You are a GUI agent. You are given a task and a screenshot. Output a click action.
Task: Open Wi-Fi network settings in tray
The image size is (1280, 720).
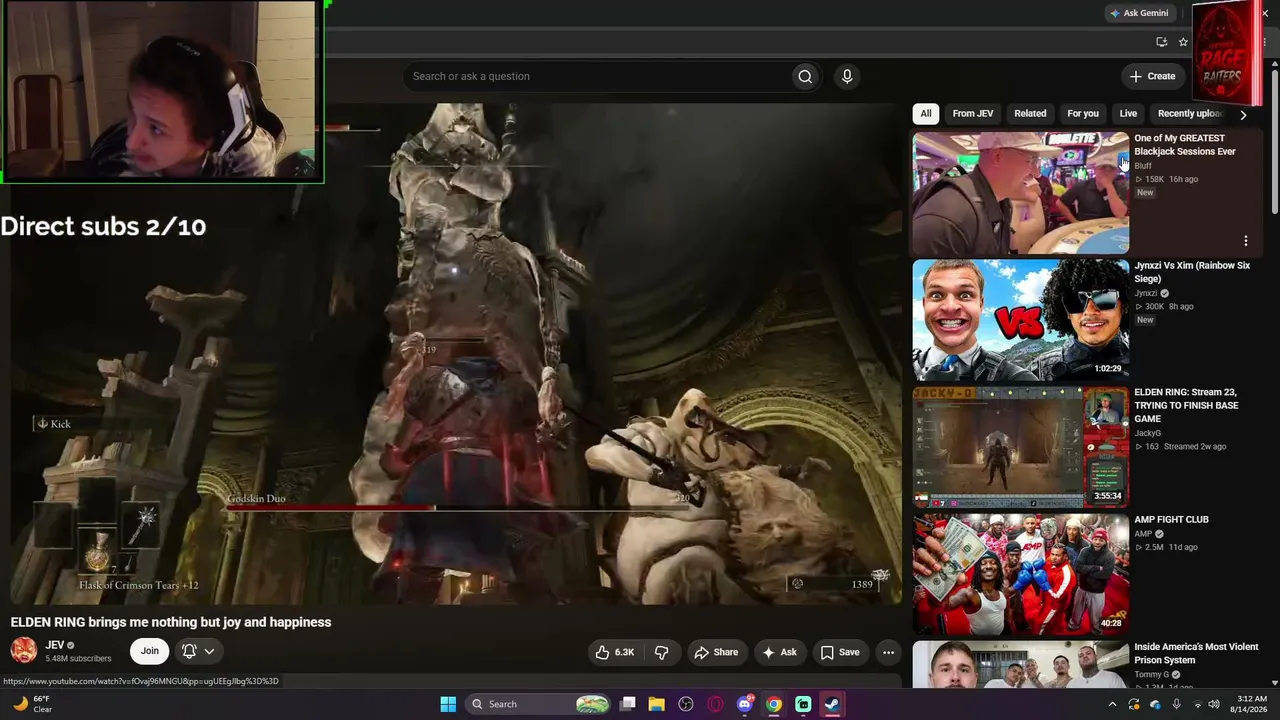pos(1197,704)
